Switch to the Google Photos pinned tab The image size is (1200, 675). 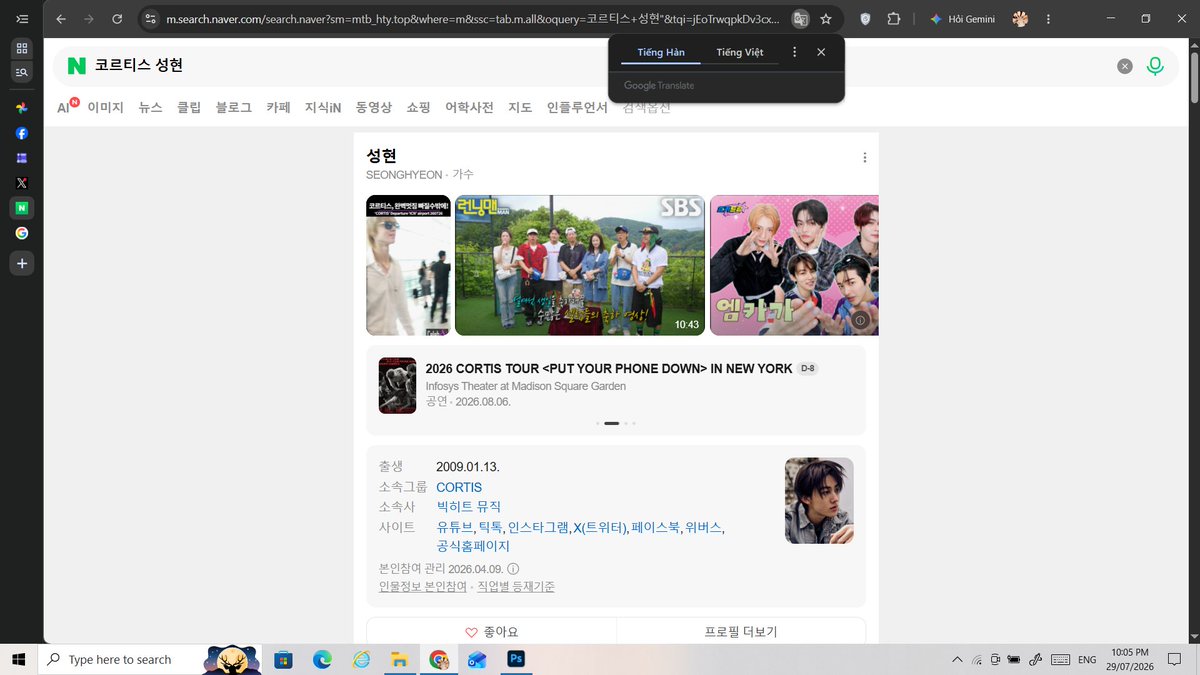click(x=21, y=107)
